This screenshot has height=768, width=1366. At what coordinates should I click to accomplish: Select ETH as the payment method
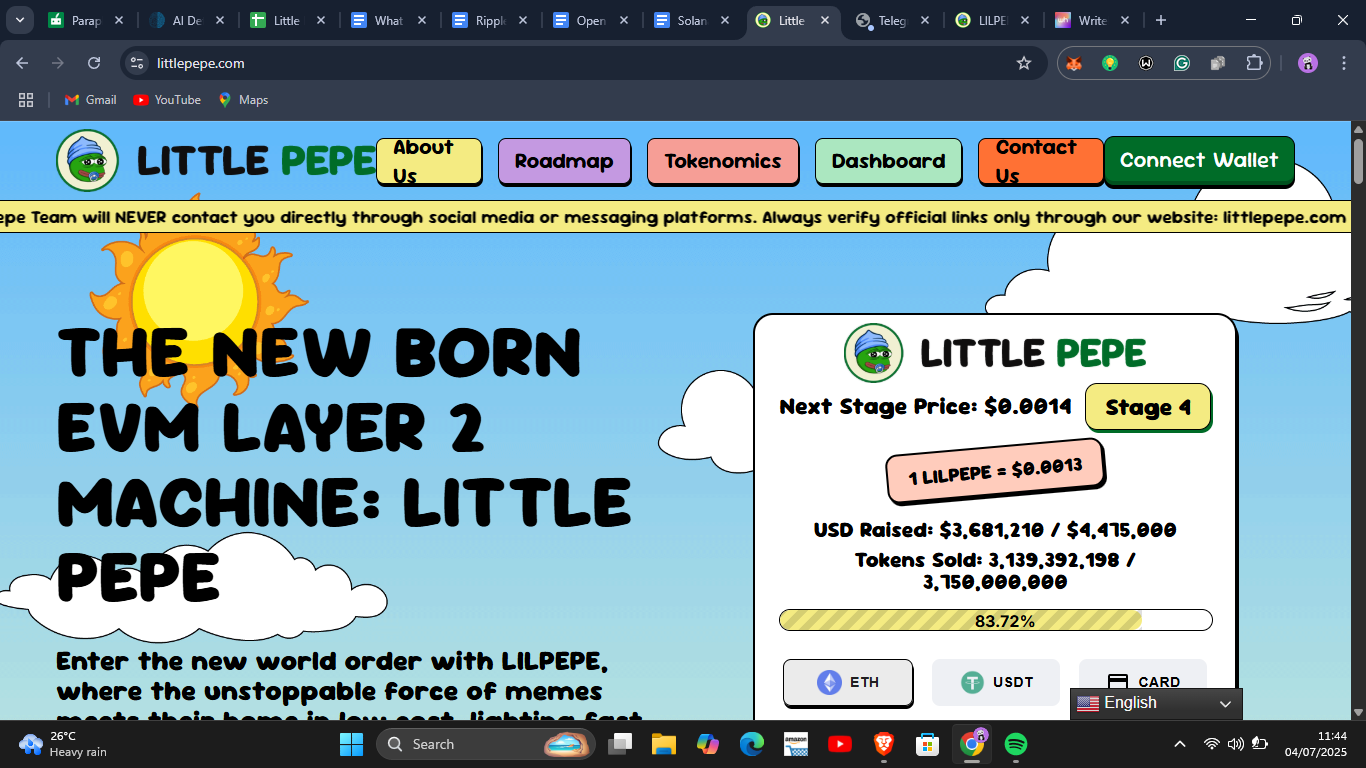pyautogui.click(x=848, y=682)
